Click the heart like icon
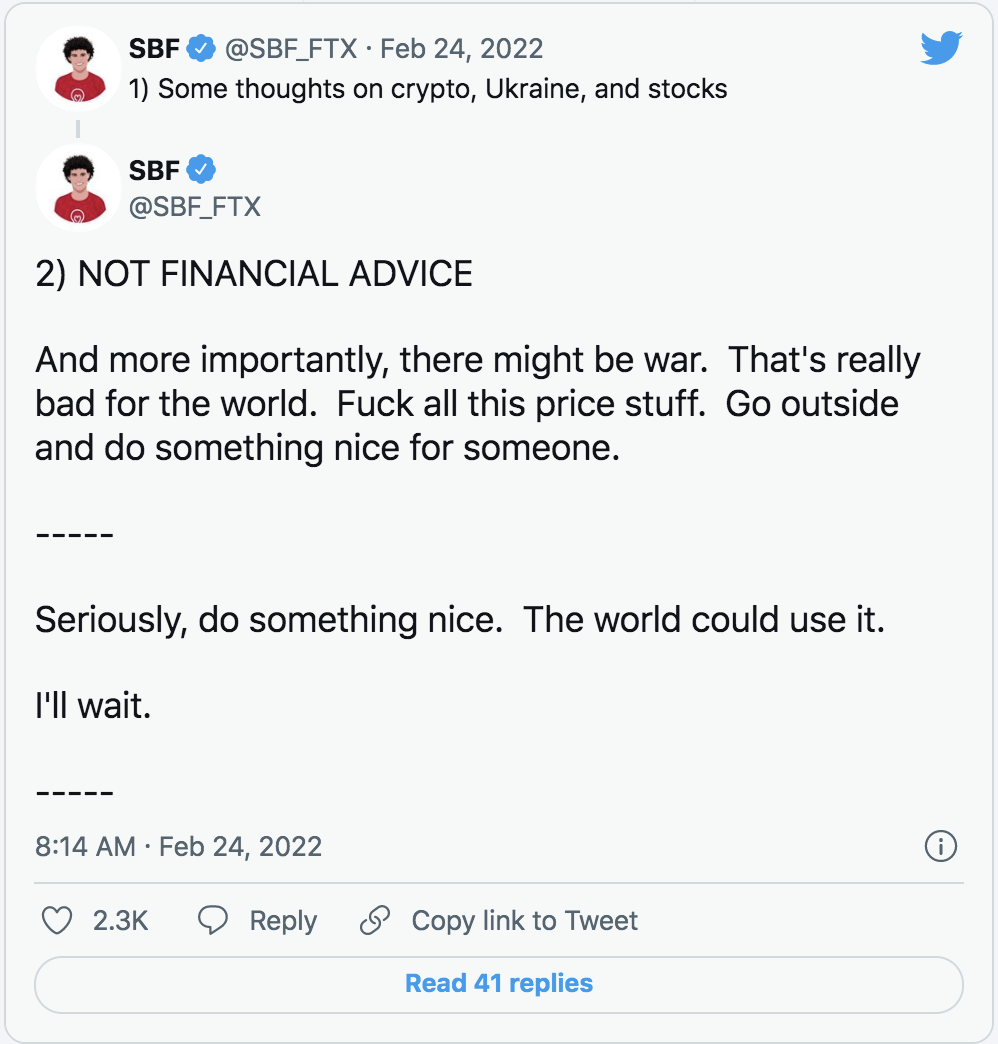The height and width of the screenshot is (1044, 998). [x=57, y=920]
